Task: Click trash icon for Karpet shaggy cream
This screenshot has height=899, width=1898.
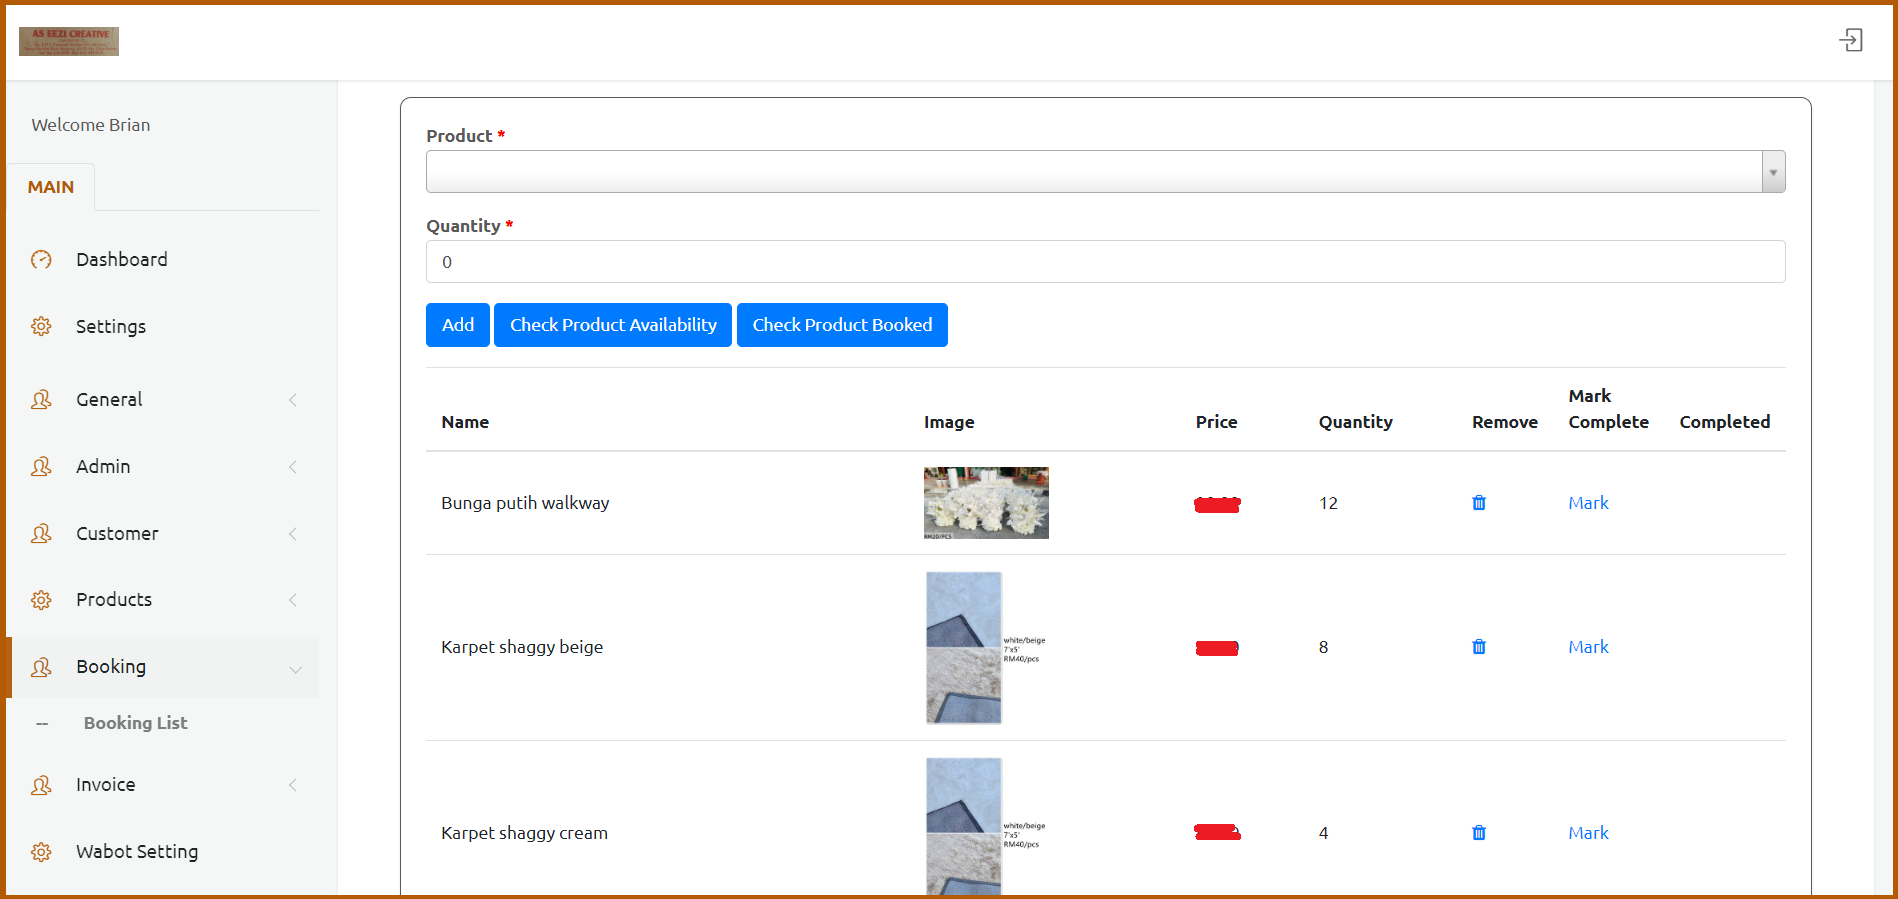Action: point(1478,833)
